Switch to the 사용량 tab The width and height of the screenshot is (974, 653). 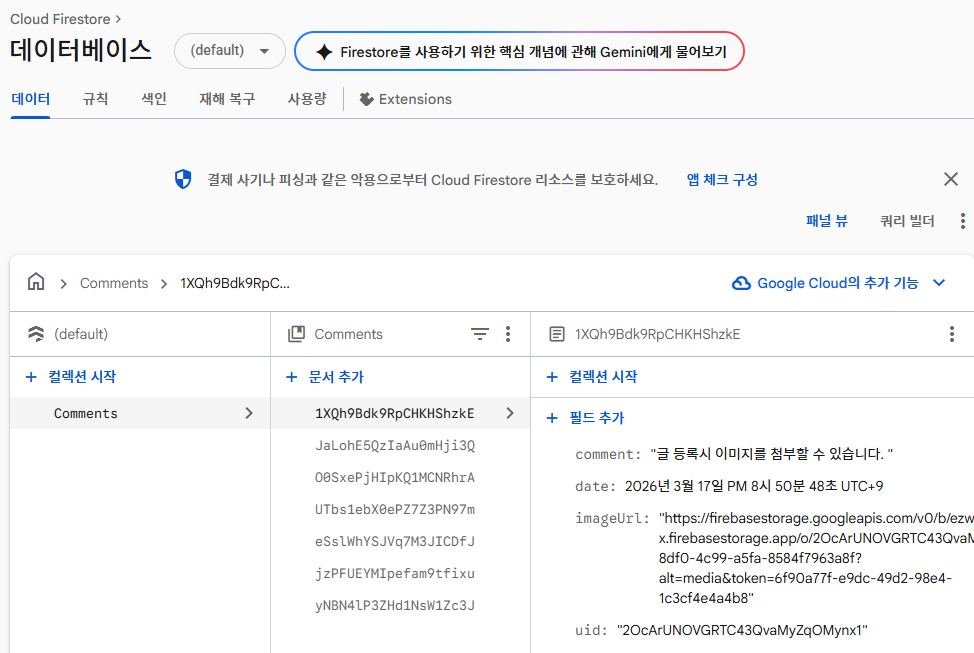pos(307,99)
